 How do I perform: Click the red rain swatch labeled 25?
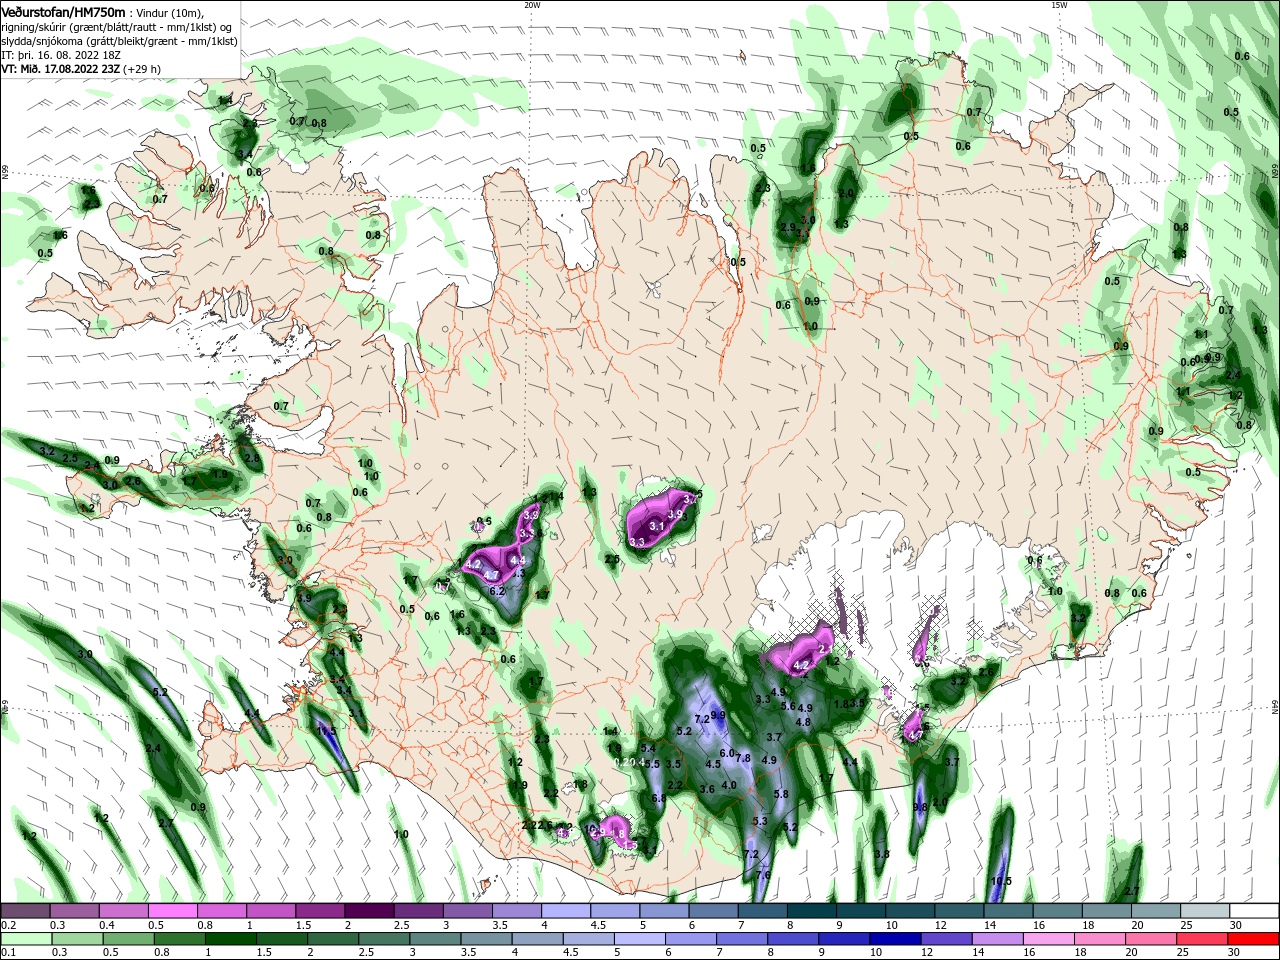coord(1203,939)
